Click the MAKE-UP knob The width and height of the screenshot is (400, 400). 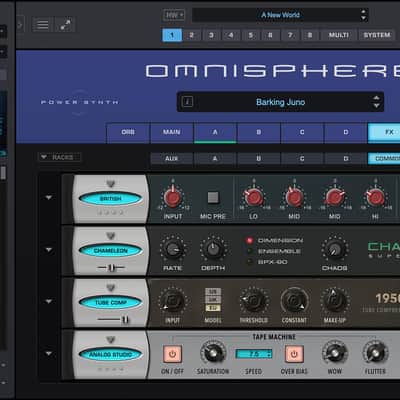click(x=335, y=301)
